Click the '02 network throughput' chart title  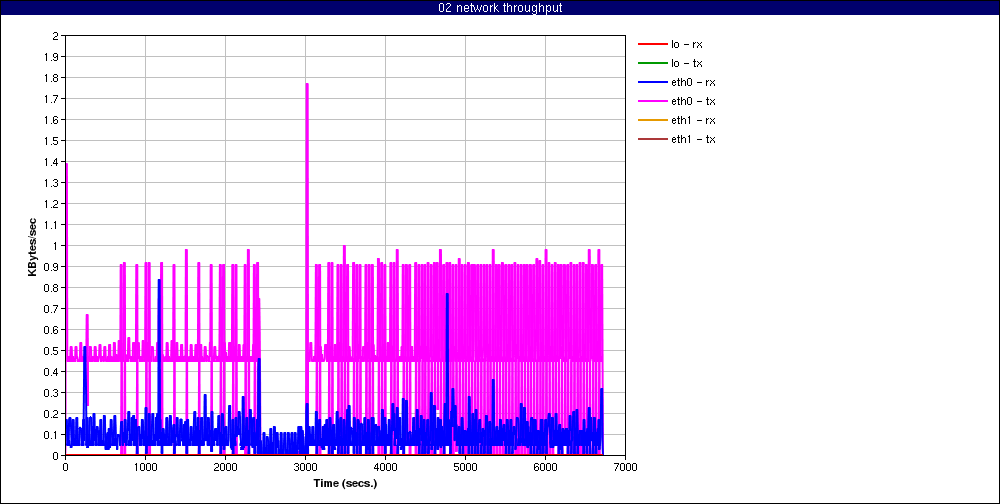500,8
